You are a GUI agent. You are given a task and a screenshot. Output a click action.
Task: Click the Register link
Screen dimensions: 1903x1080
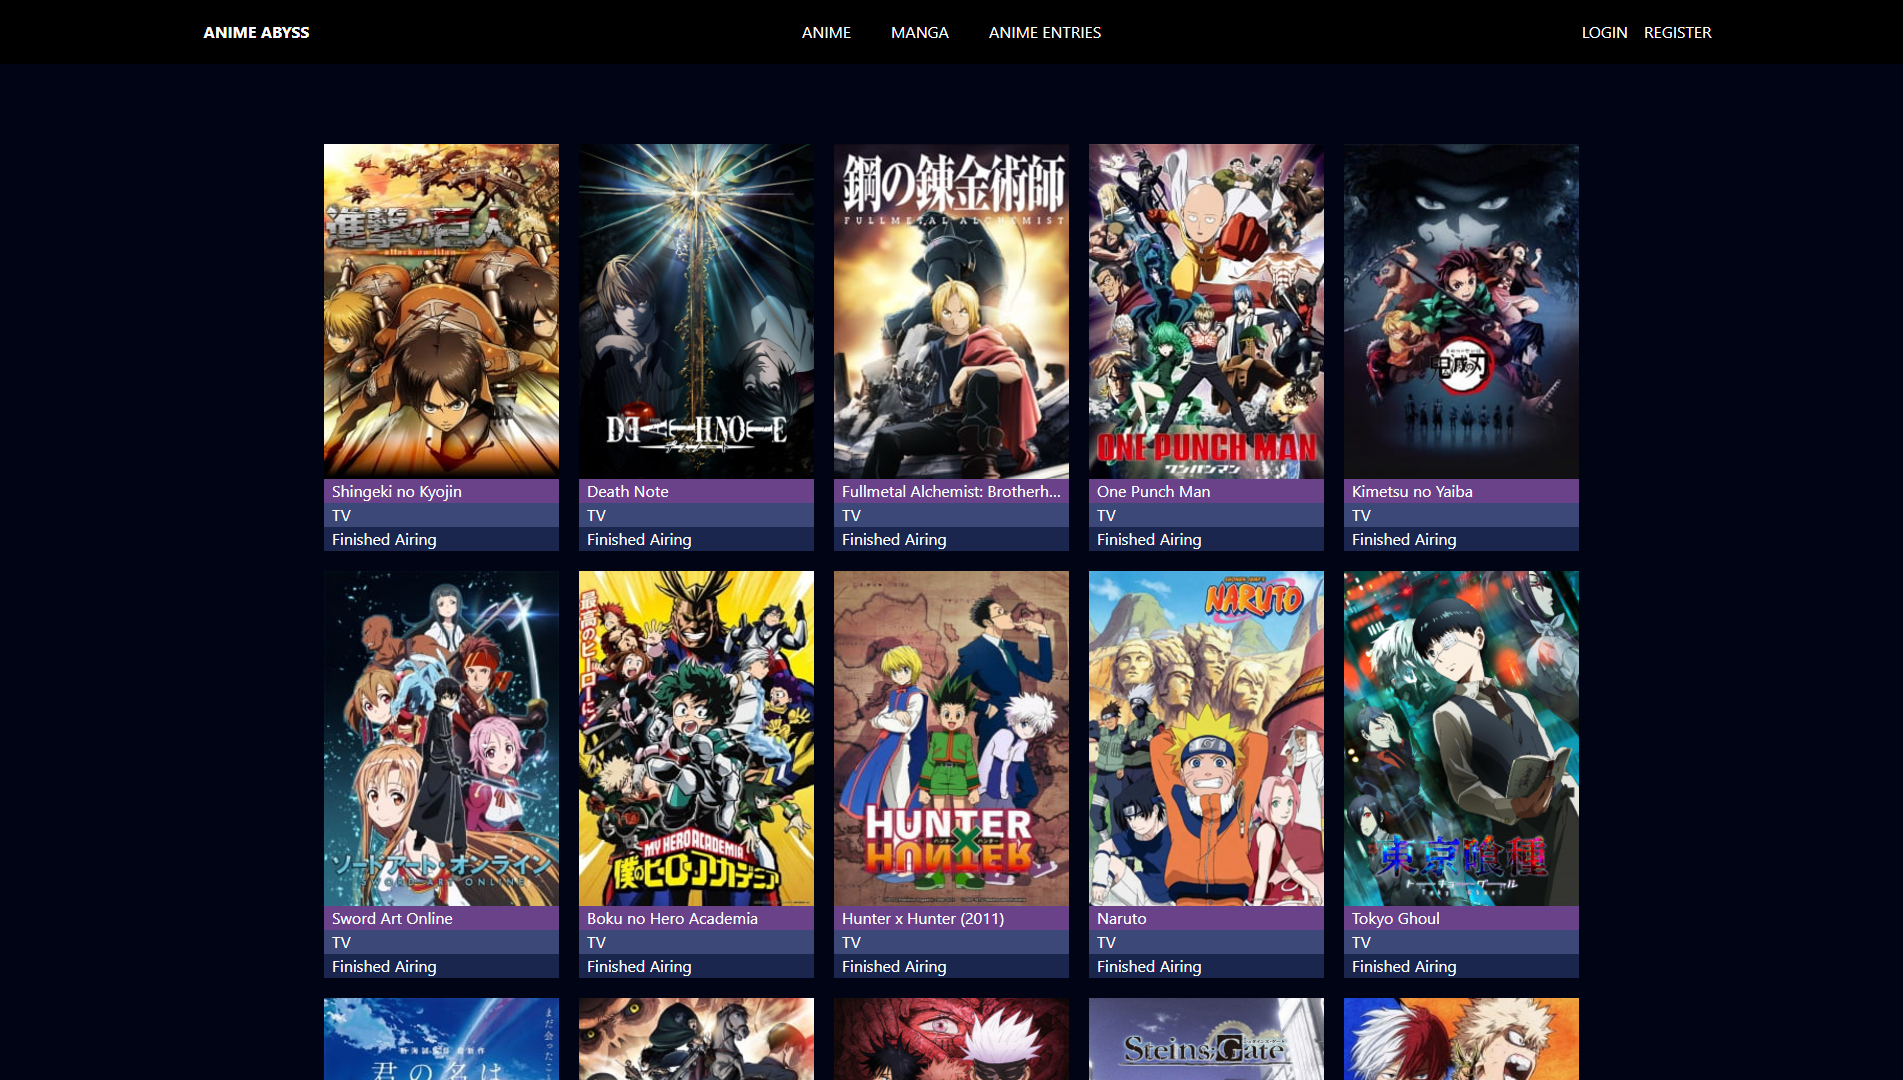point(1677,32)
